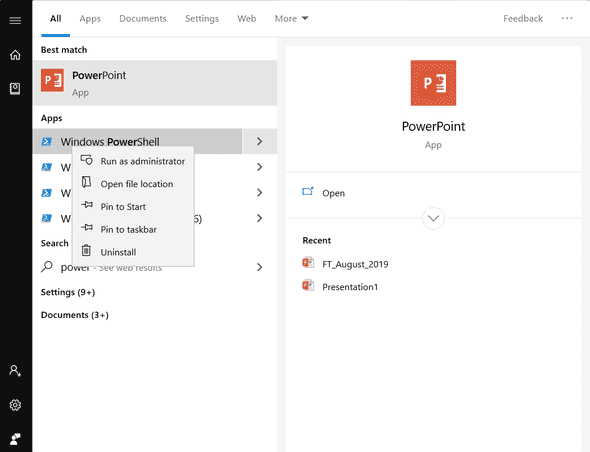Choose Run as administrator
This screenshot has height=452, width=590.
pos(133,161)
